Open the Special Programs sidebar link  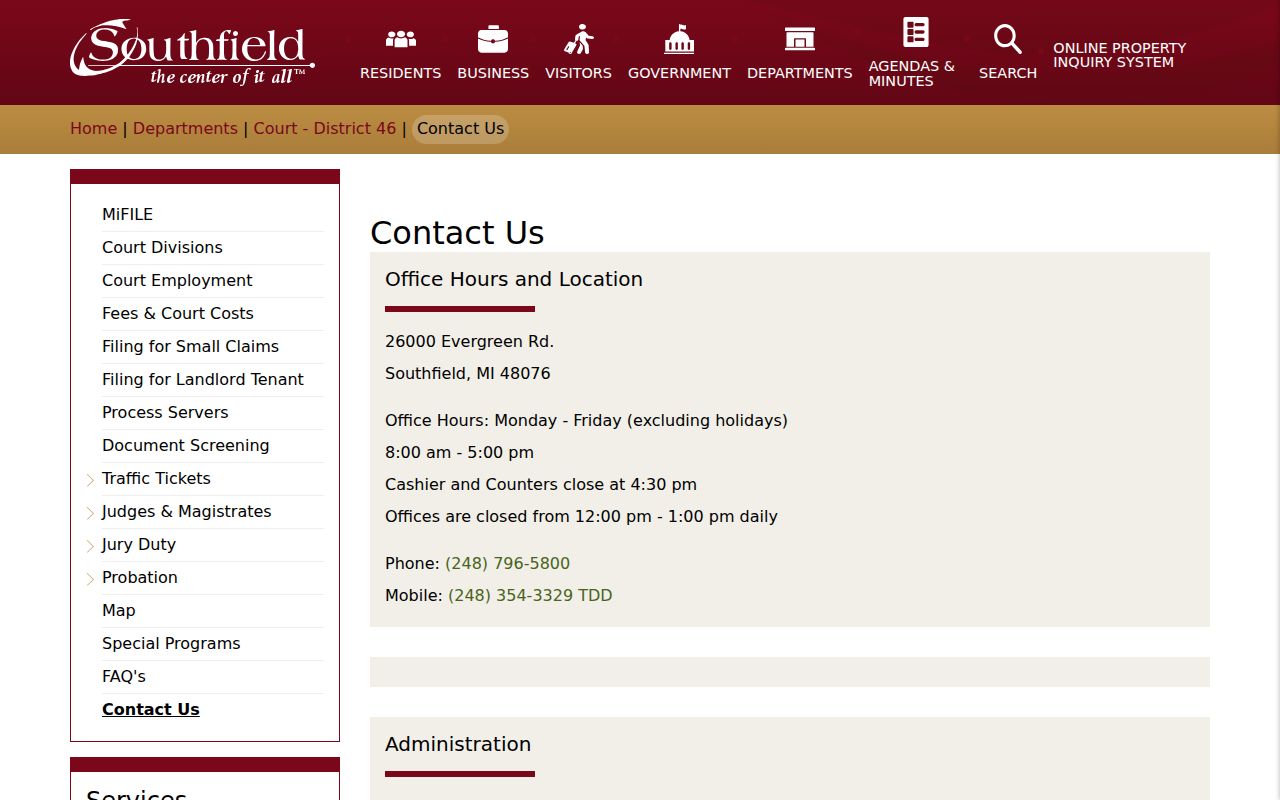(x=171, y=644)
